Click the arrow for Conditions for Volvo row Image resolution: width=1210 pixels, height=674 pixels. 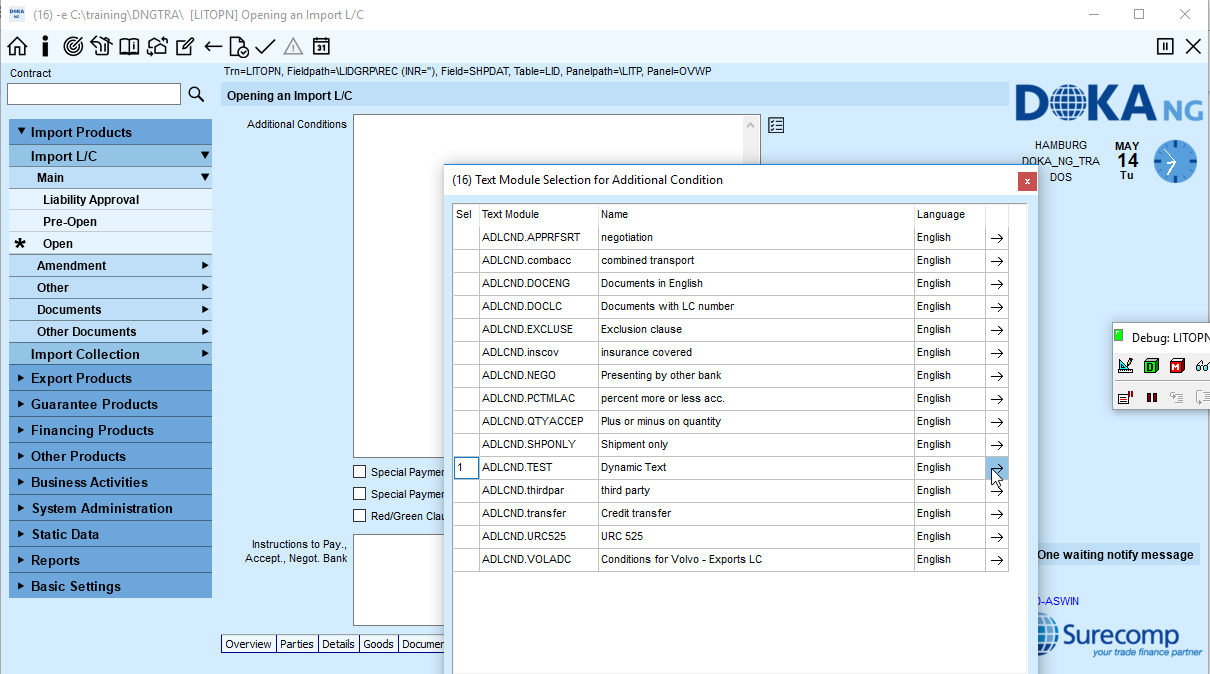coord(997,560)
